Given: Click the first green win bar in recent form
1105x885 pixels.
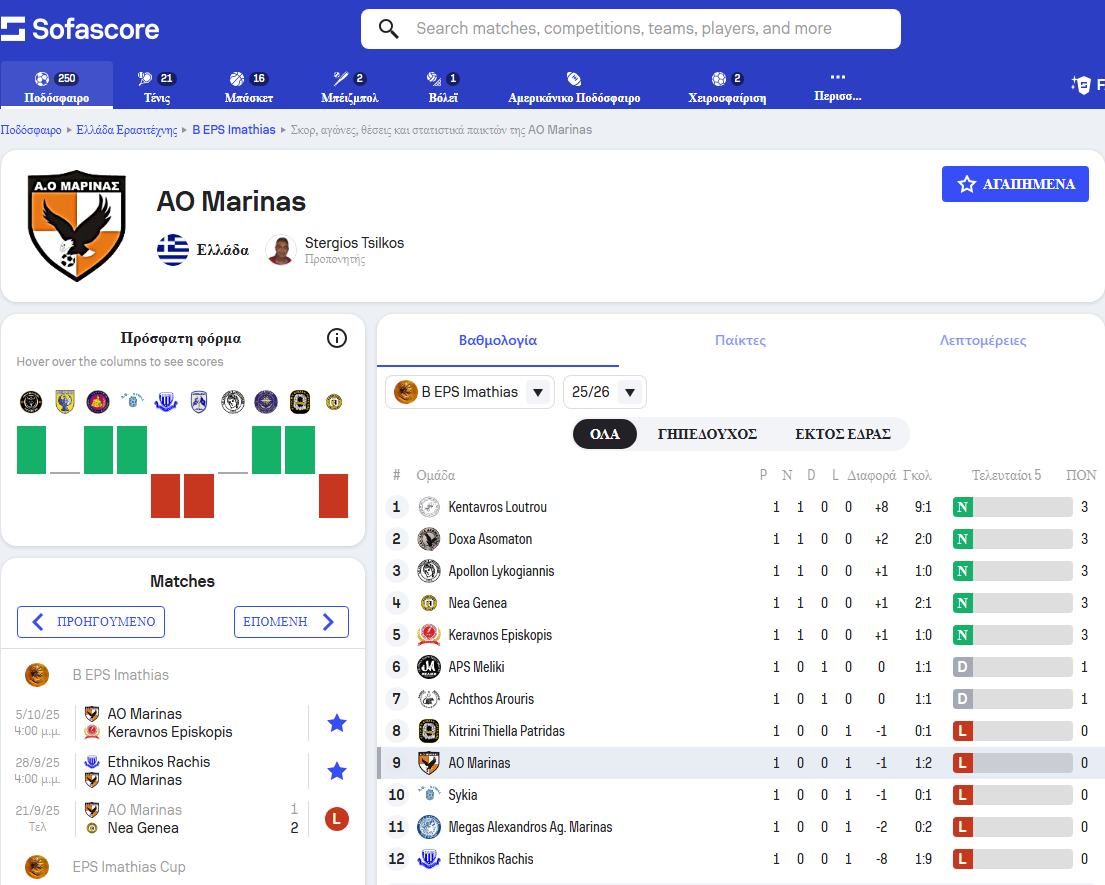Looking at the screenshot, I should tap(31, 450).
